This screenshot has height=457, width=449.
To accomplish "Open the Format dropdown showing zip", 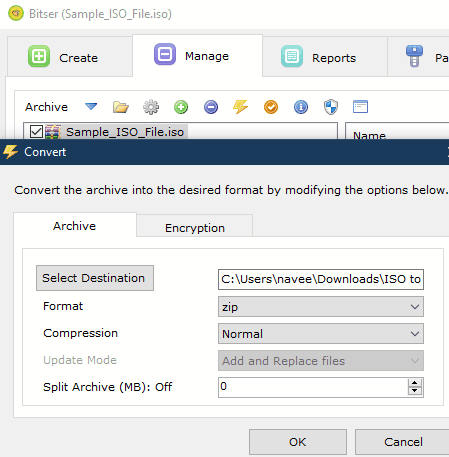I will click(321, 306).
